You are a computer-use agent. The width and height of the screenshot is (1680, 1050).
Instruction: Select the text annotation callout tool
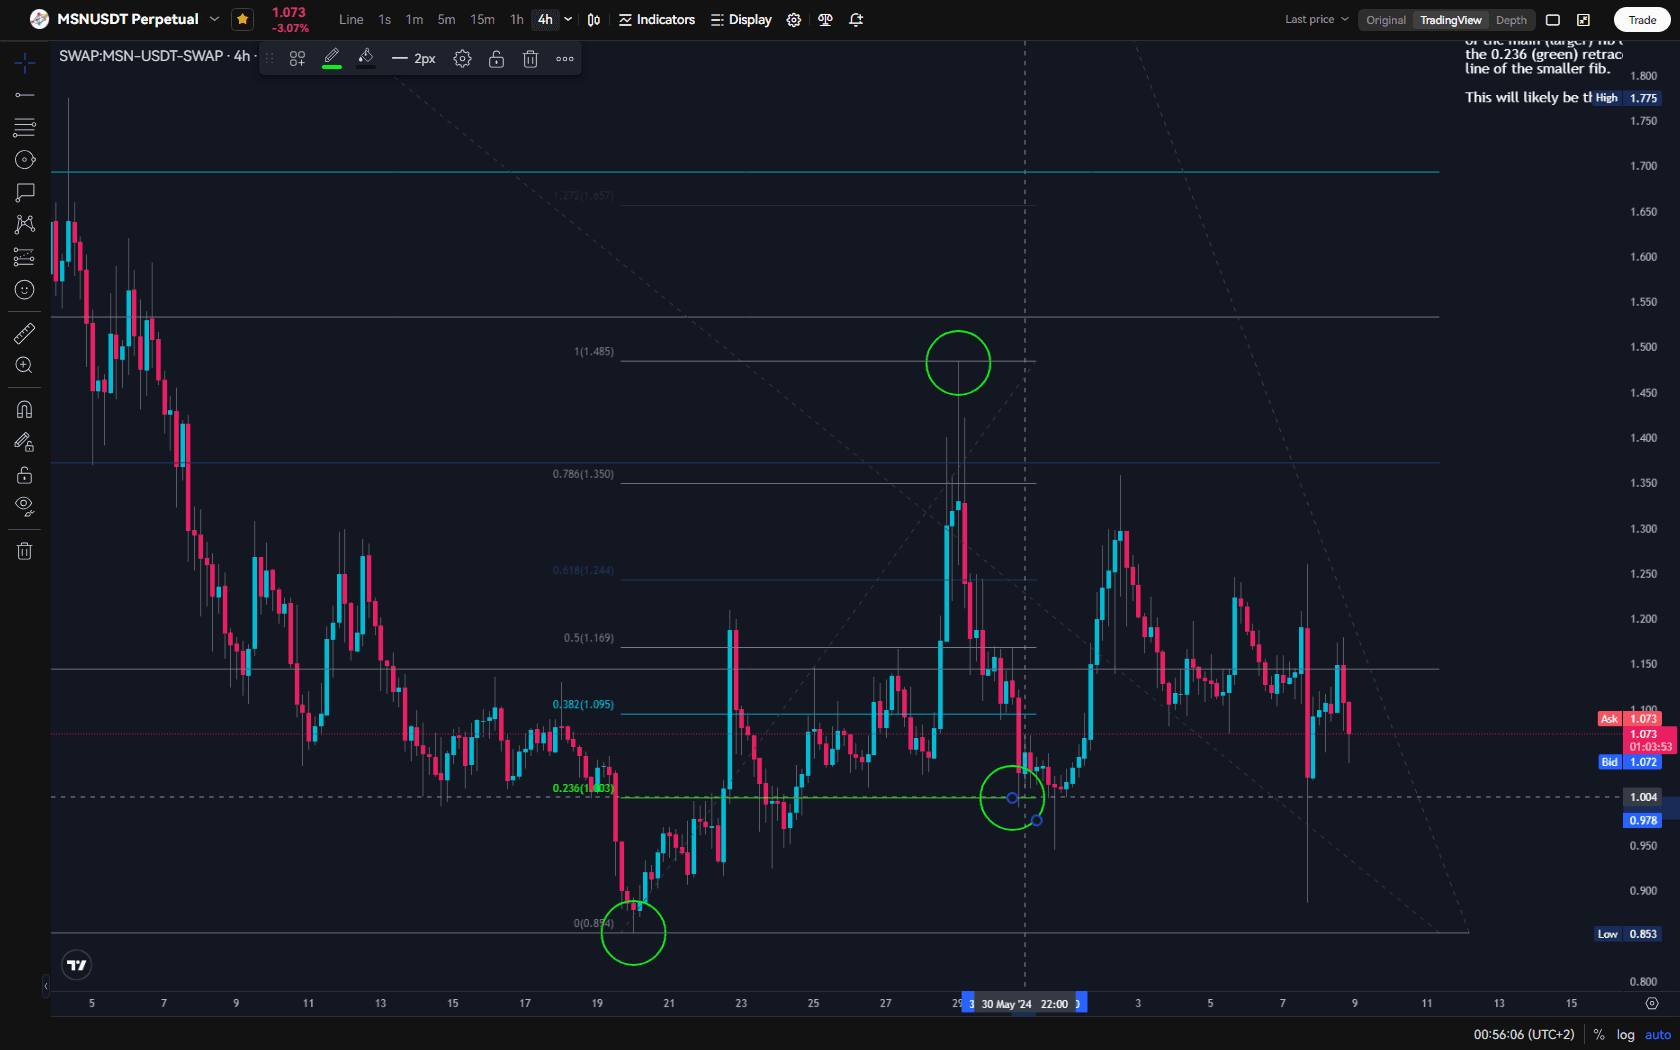click(x=25, y=192)
